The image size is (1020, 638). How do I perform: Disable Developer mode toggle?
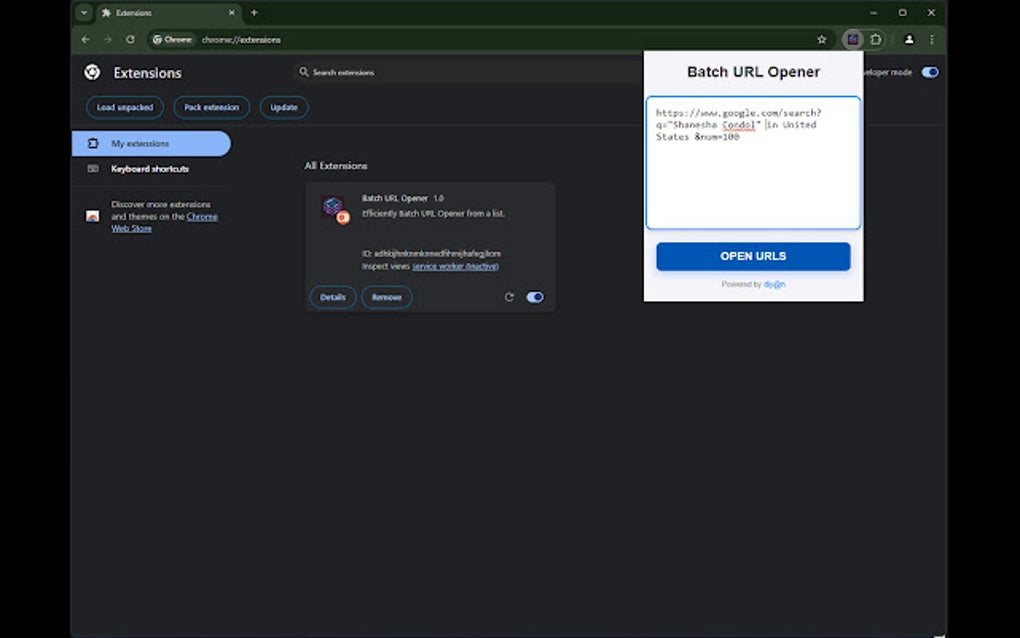click(930, 72)
